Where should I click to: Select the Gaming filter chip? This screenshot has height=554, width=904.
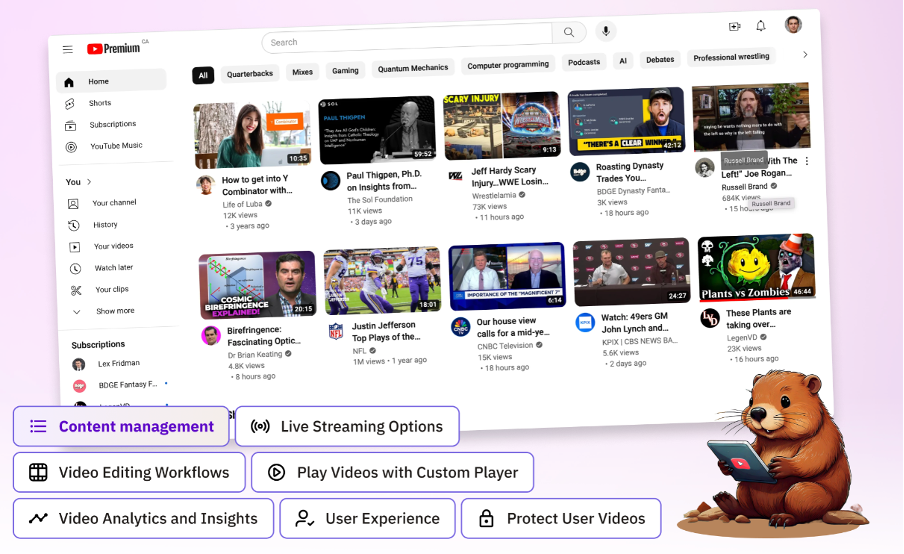coord(345,70)
